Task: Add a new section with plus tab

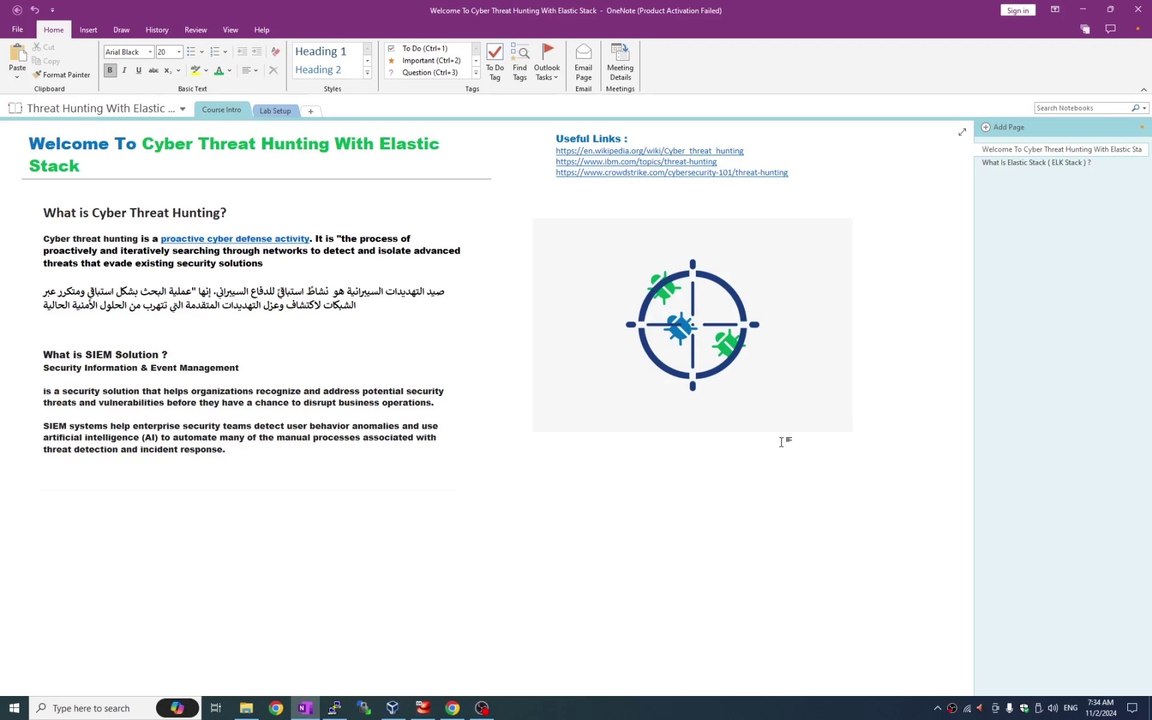Action: pos(311,112)
